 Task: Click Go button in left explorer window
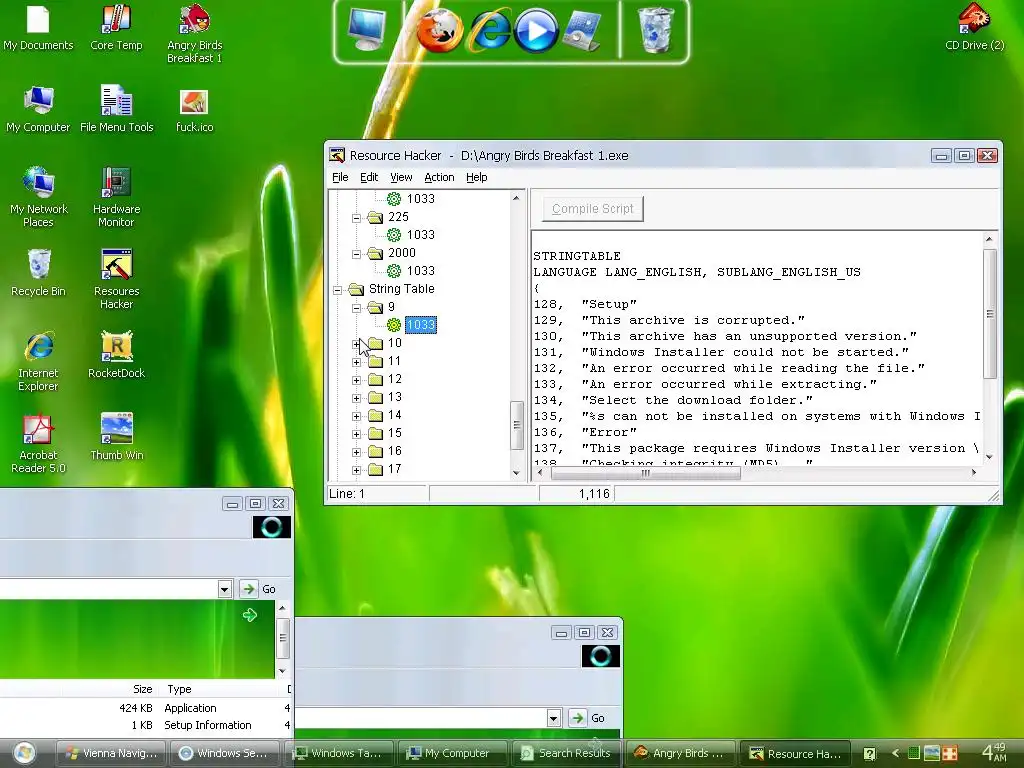(259, 589)
